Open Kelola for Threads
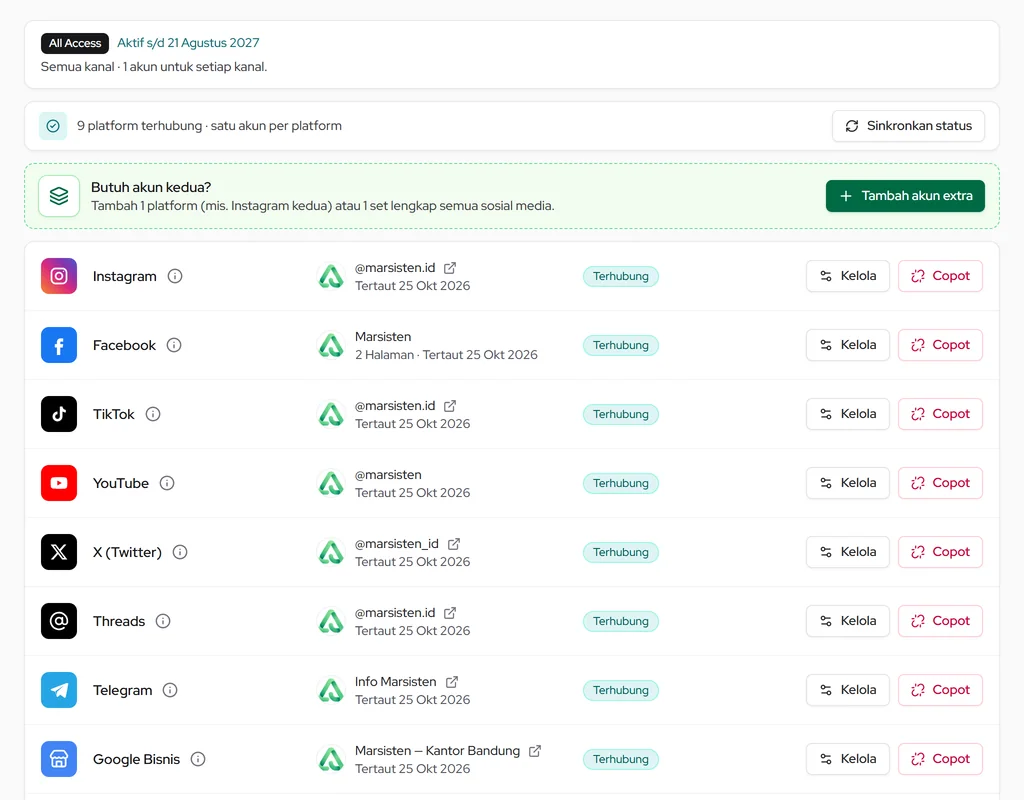Image resolution: width=1024 pixels, height=800 pixels. point(848,621)
